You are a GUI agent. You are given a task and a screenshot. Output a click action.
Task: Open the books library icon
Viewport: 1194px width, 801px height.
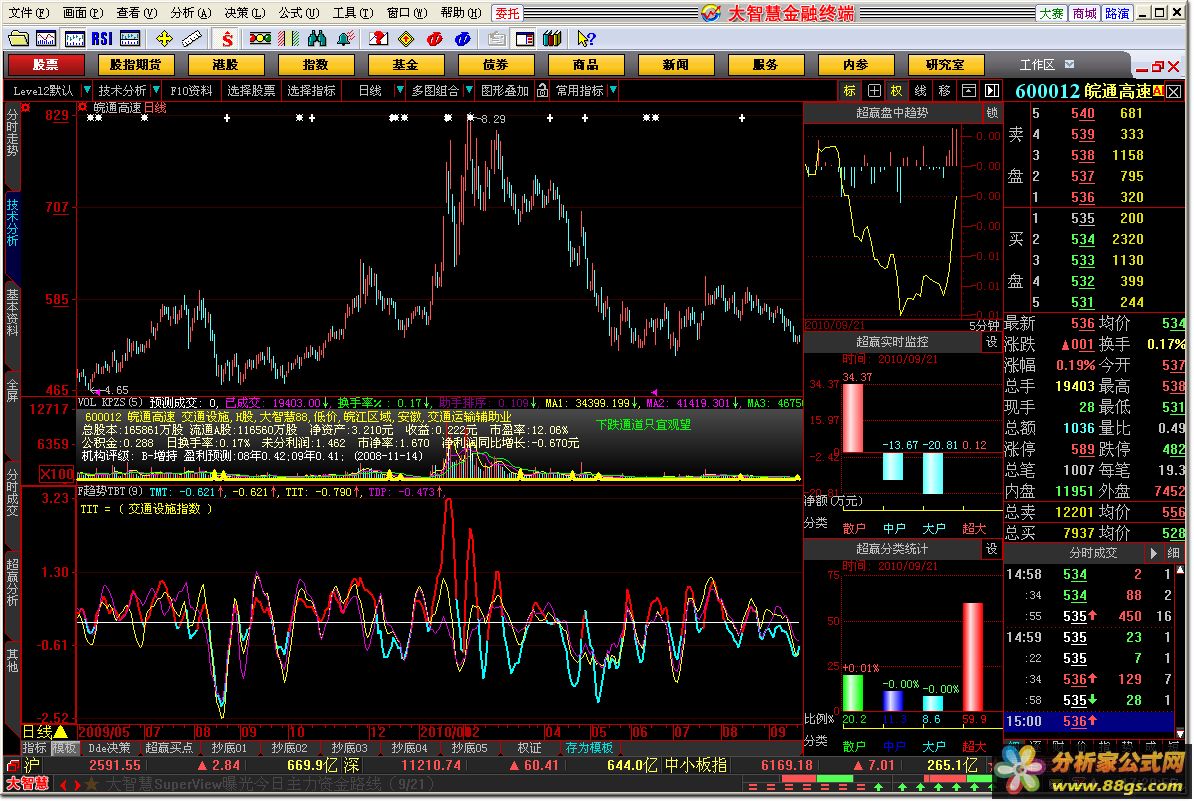pyautogui.click(x=552, y=38)
